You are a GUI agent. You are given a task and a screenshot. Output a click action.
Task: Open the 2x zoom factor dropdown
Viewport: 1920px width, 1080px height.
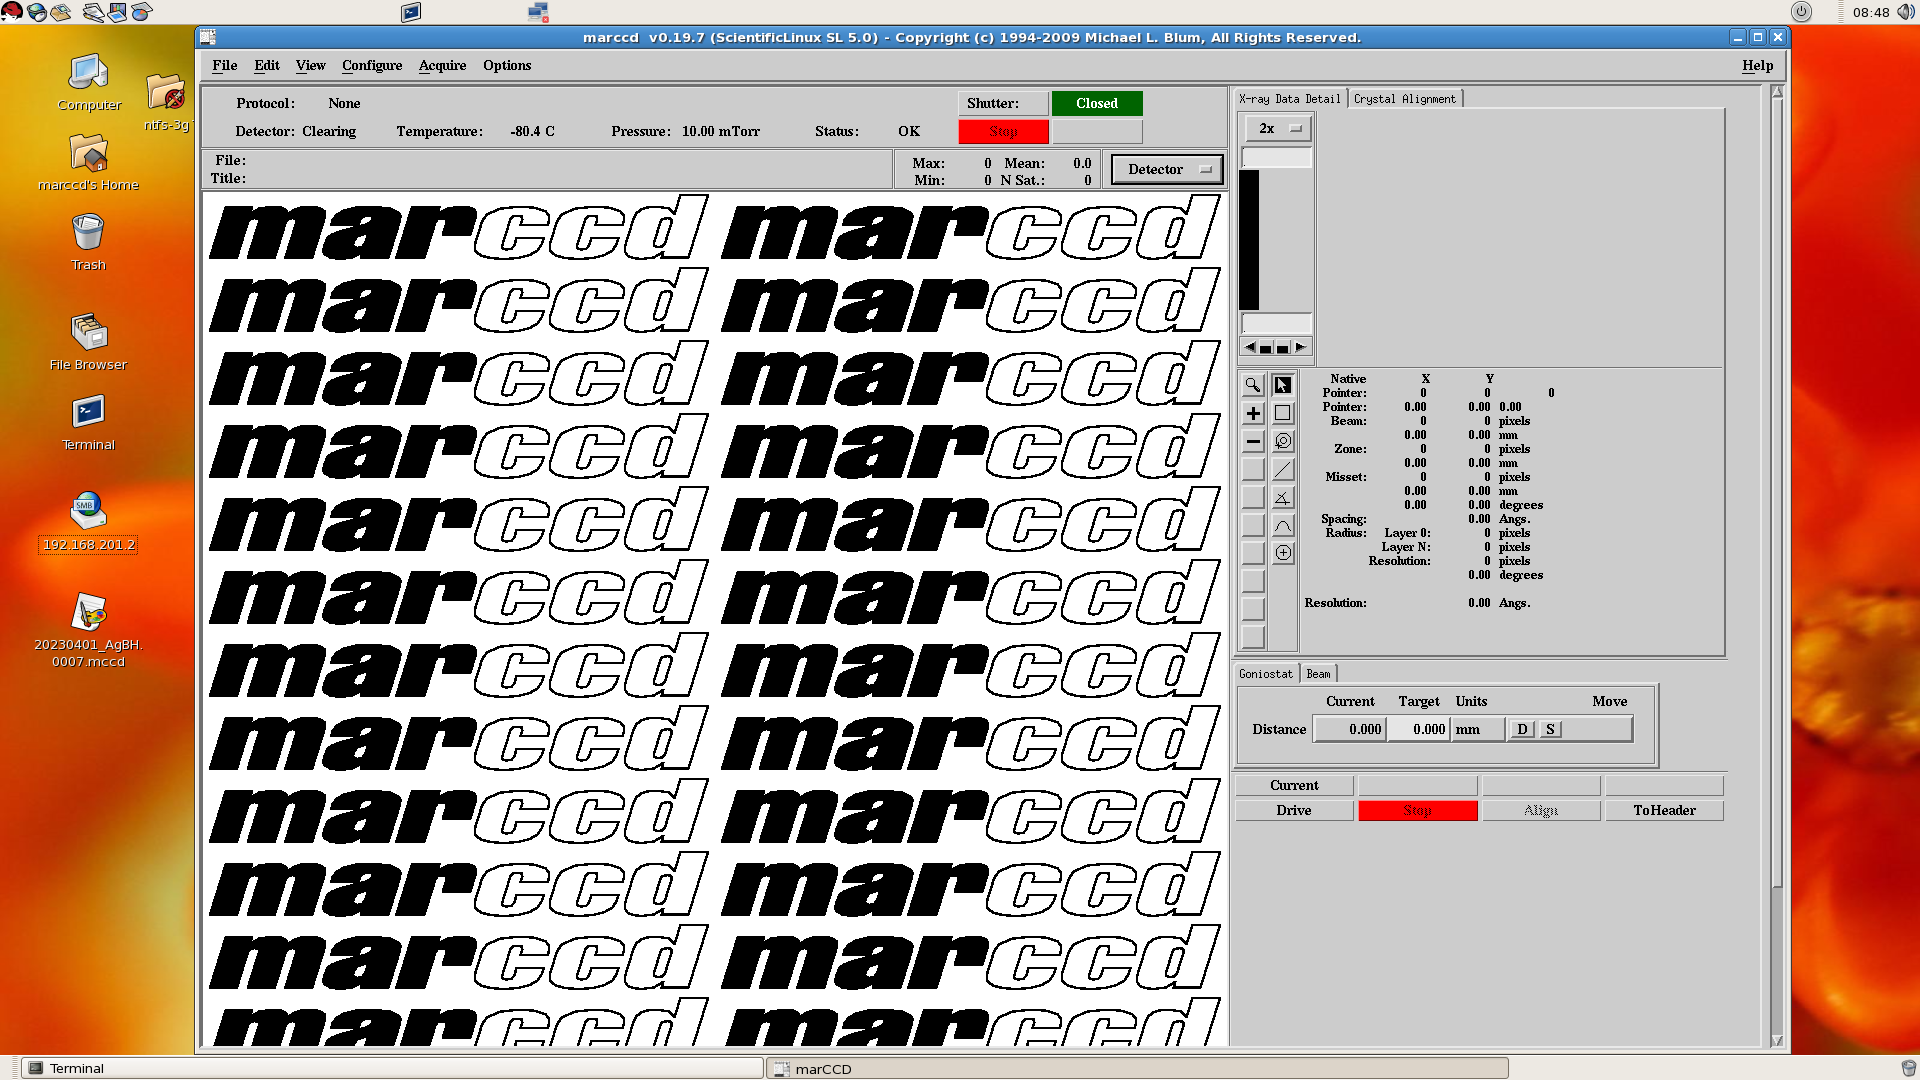coord(1276,128)
